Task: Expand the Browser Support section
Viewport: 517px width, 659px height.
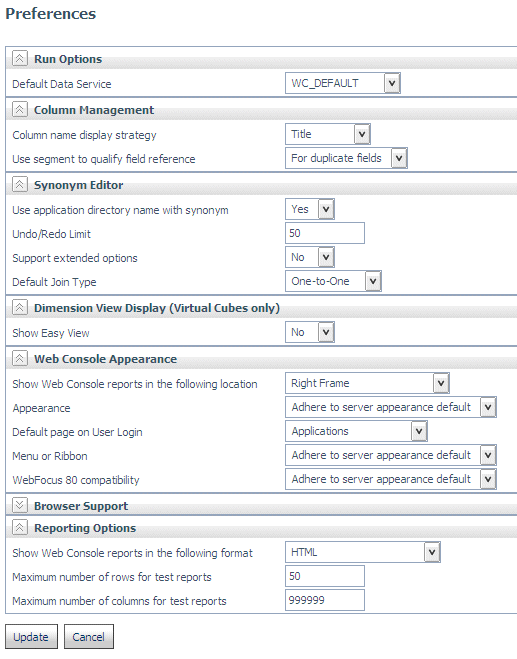Action: (20, 505)
